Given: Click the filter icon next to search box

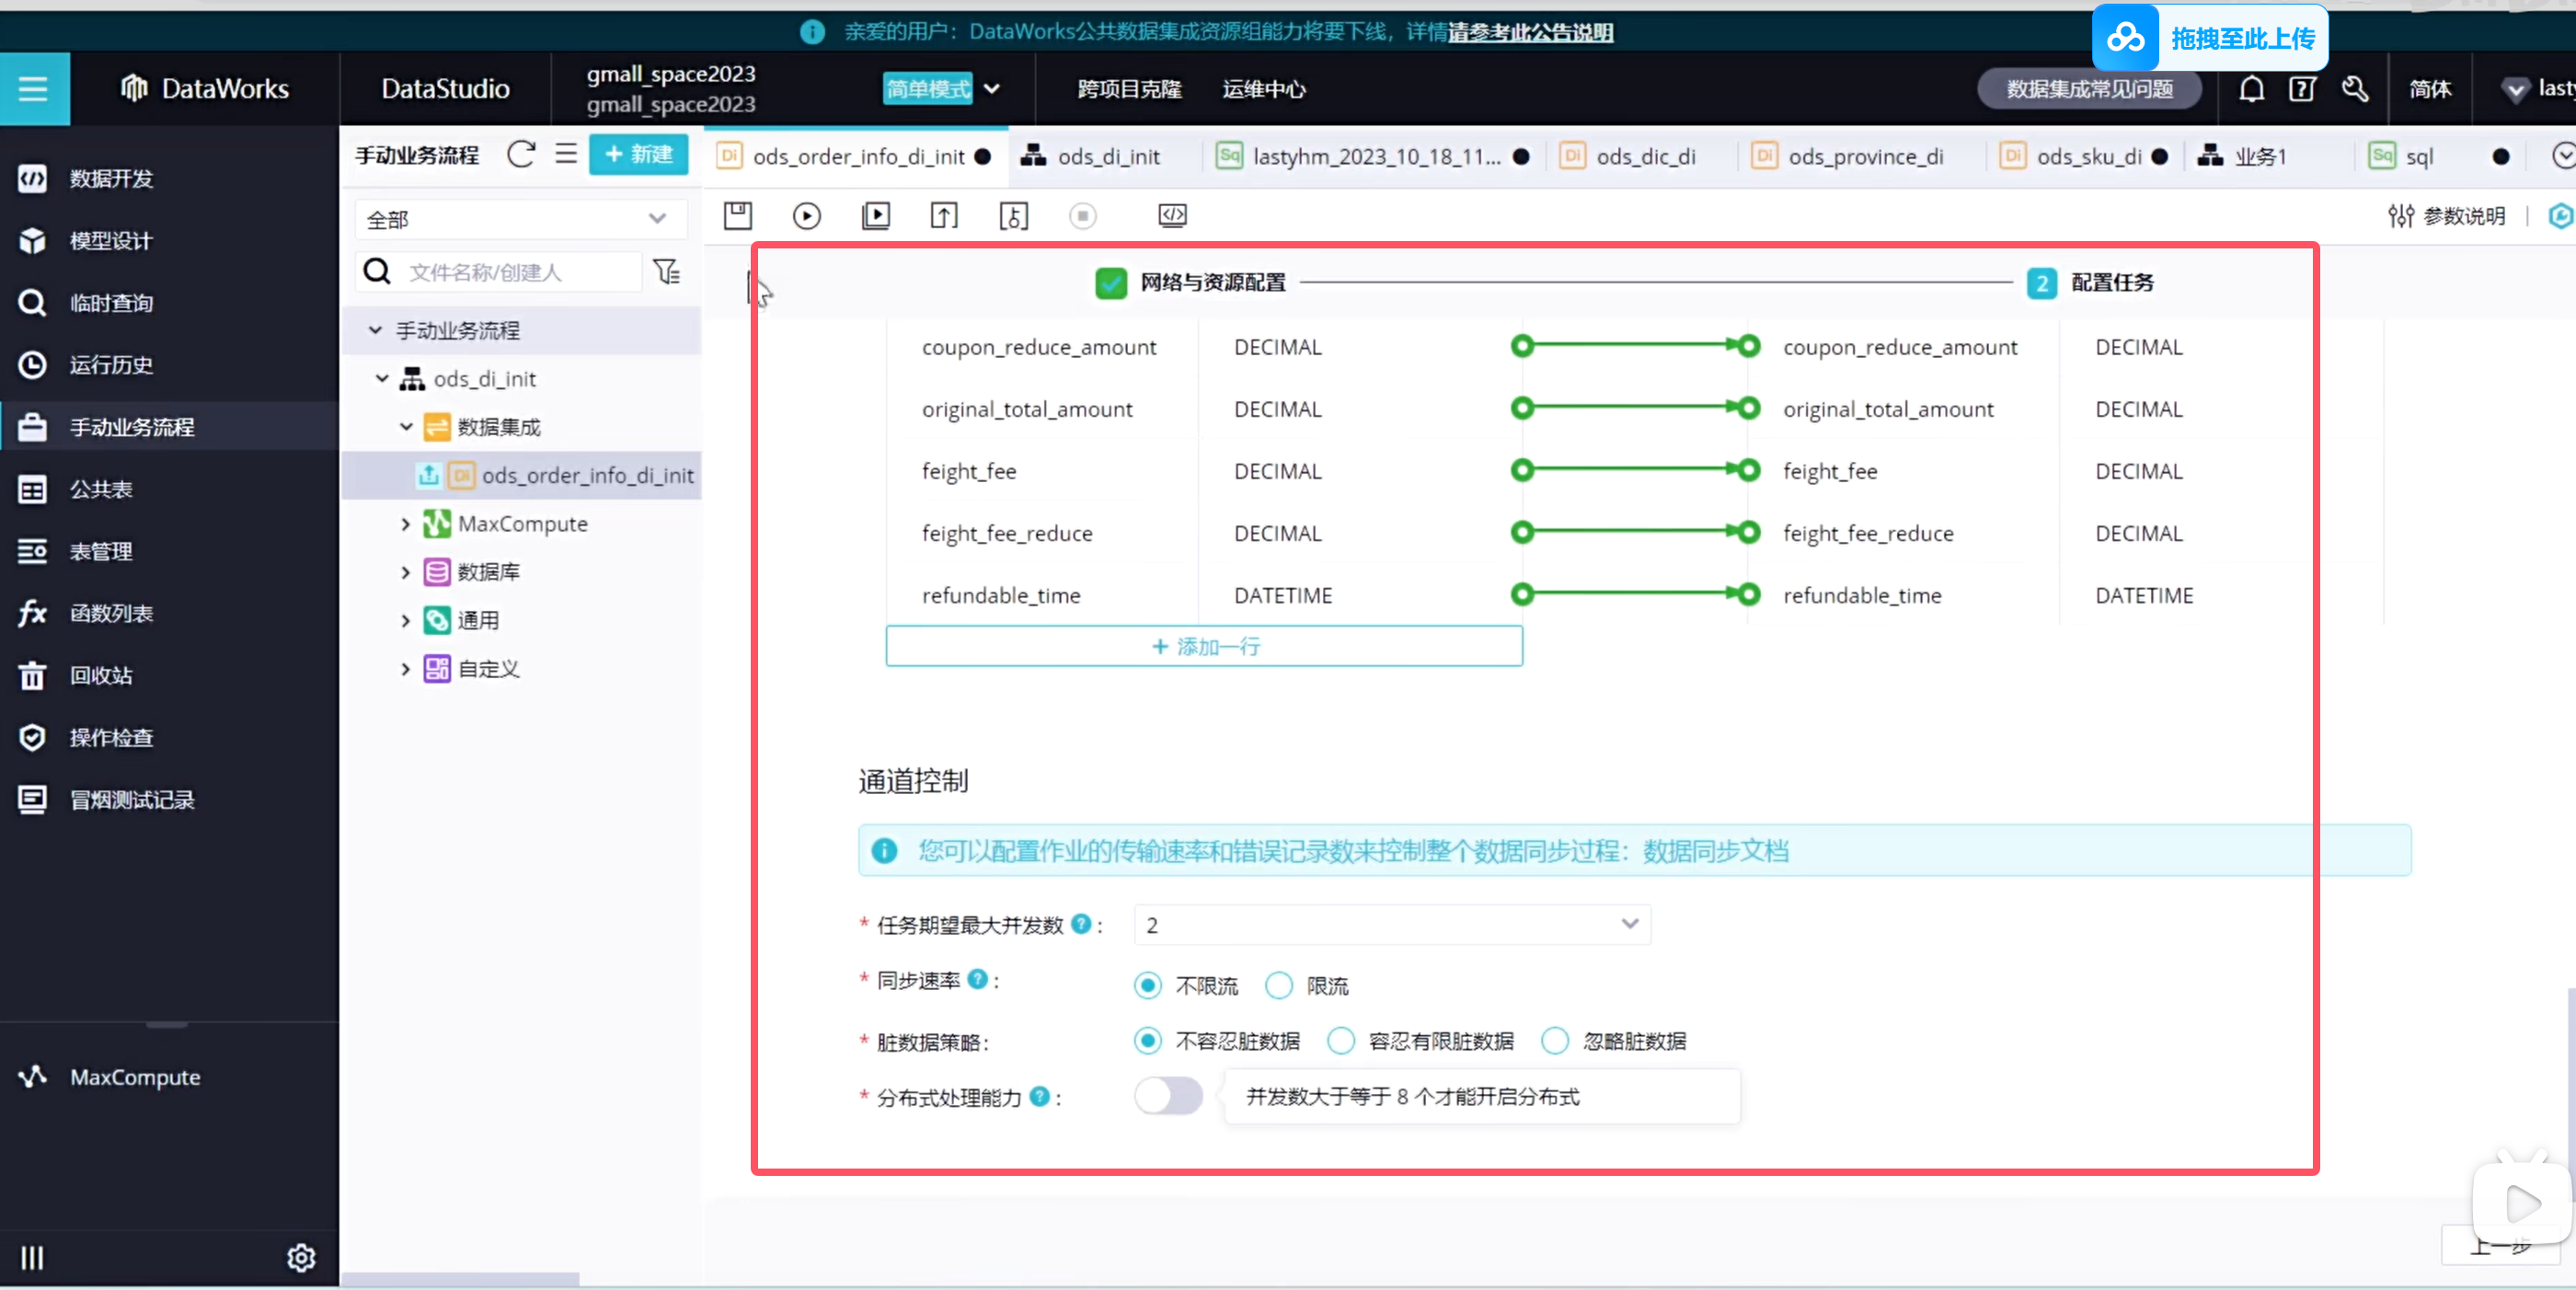Looking at the screenshot, I should tap(667, 272).
